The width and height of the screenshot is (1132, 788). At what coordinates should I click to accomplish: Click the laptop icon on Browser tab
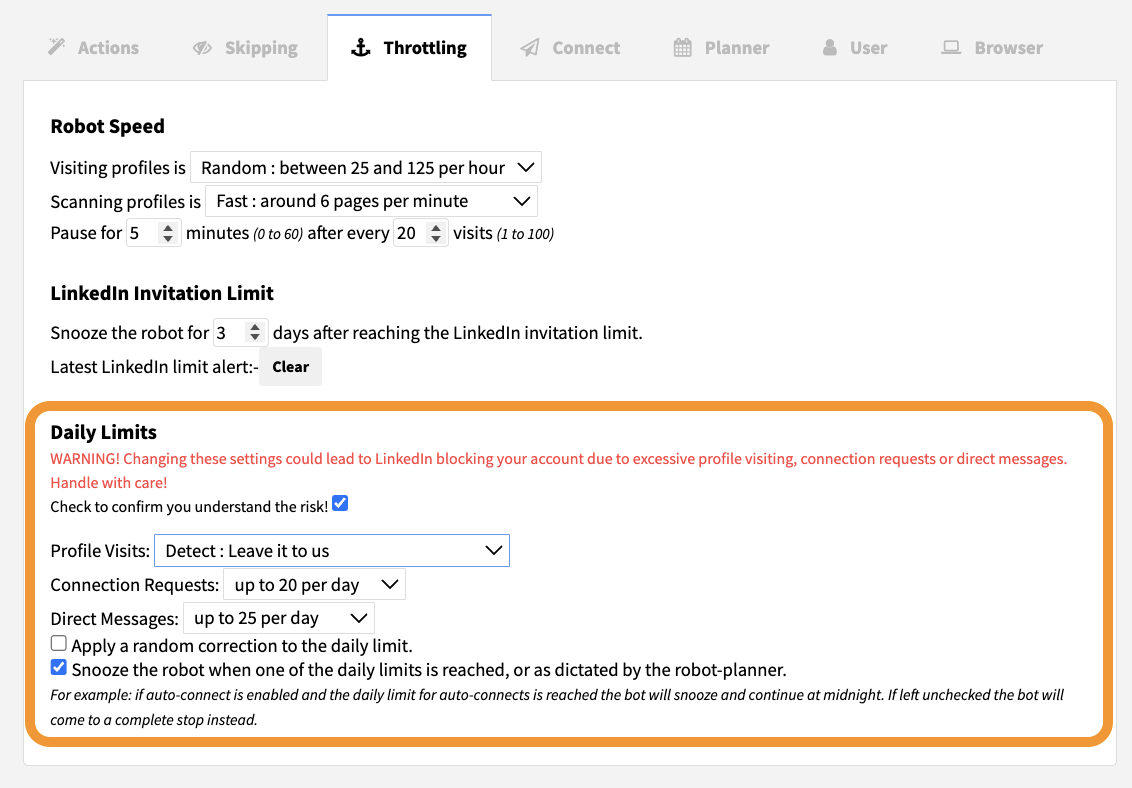click(x=951, y=48)
